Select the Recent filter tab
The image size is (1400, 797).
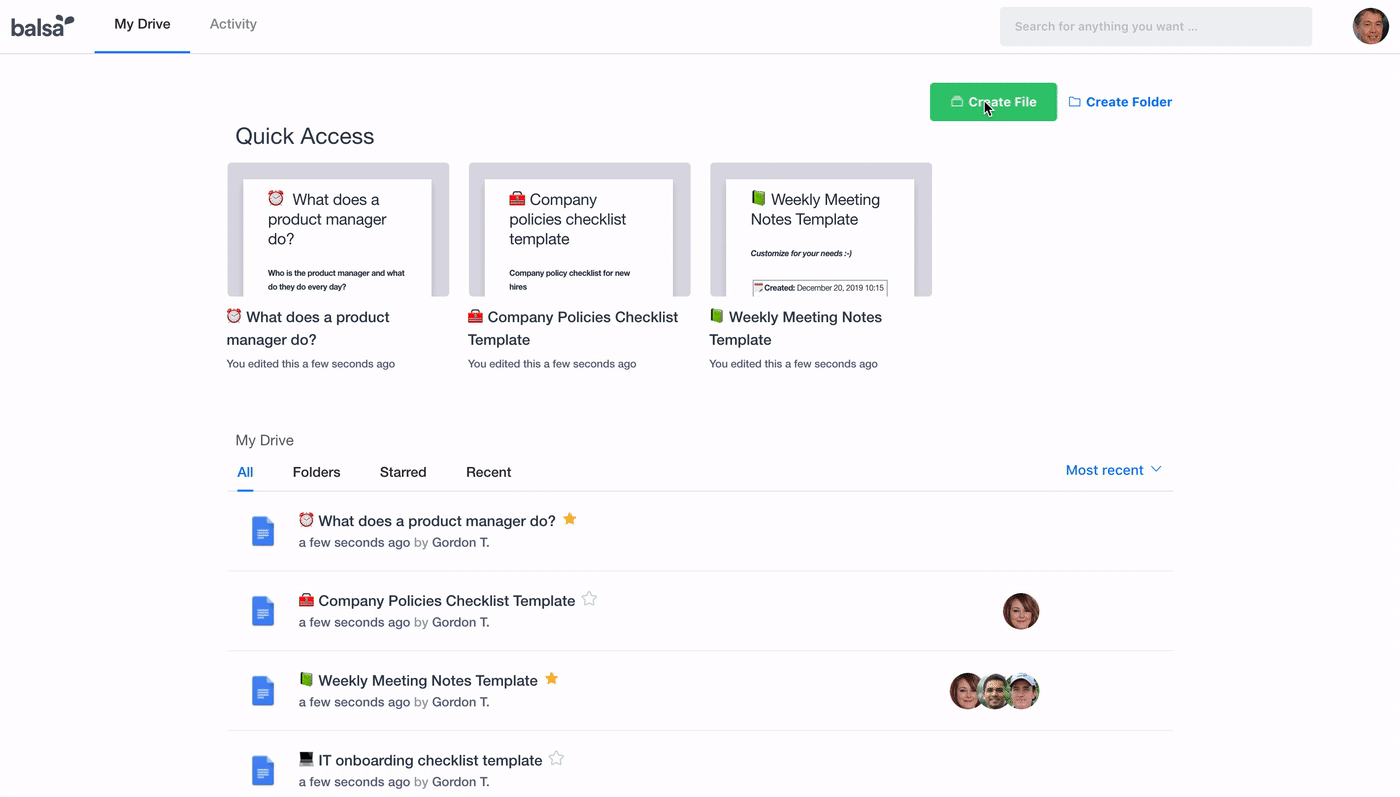tap(488, 472)
